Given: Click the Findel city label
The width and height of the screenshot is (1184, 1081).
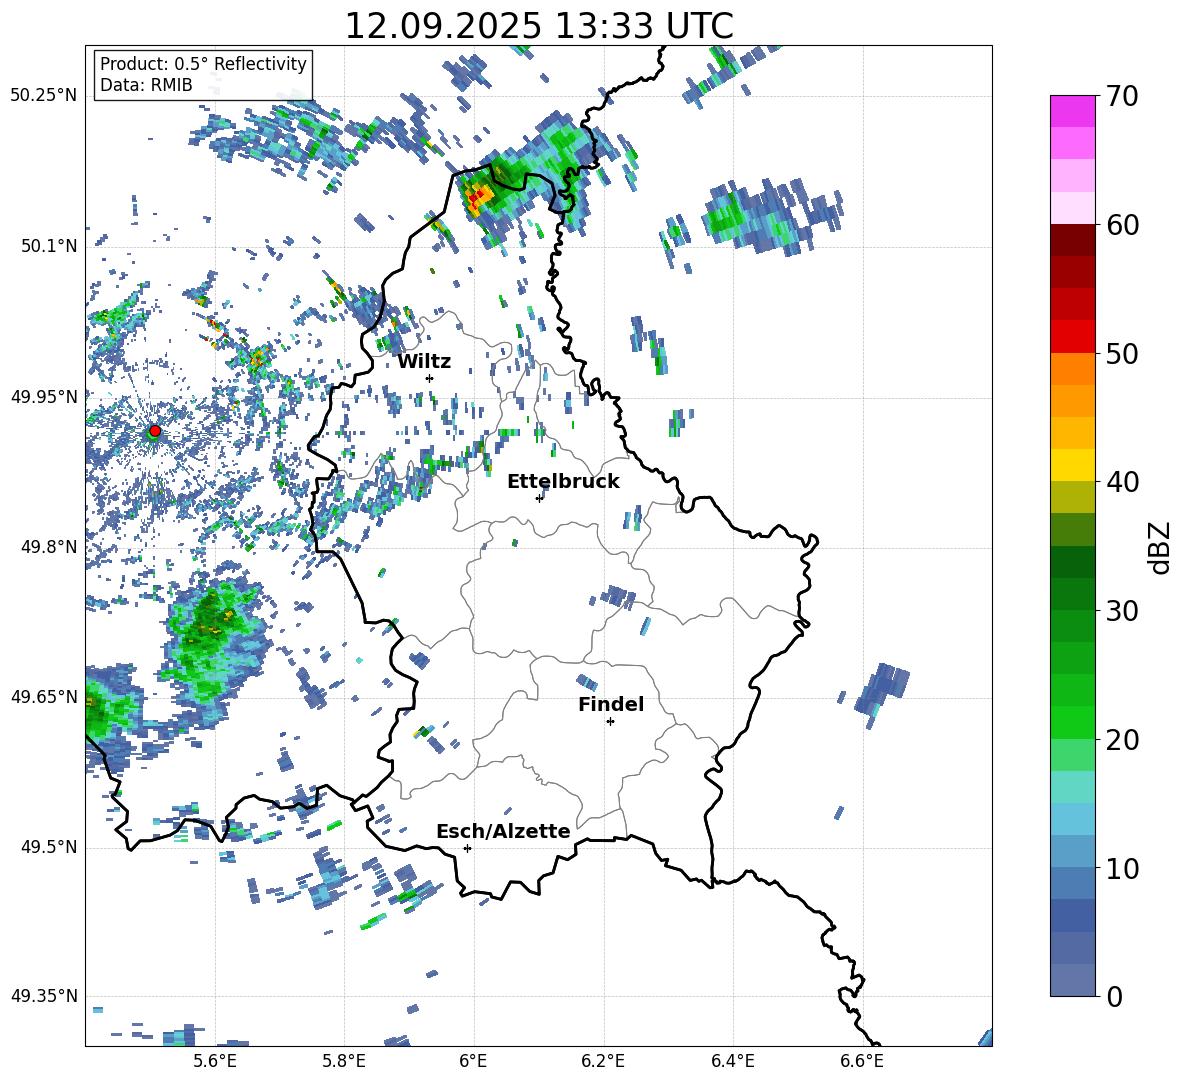Looking at the screenshot, I should coord(611,704).
